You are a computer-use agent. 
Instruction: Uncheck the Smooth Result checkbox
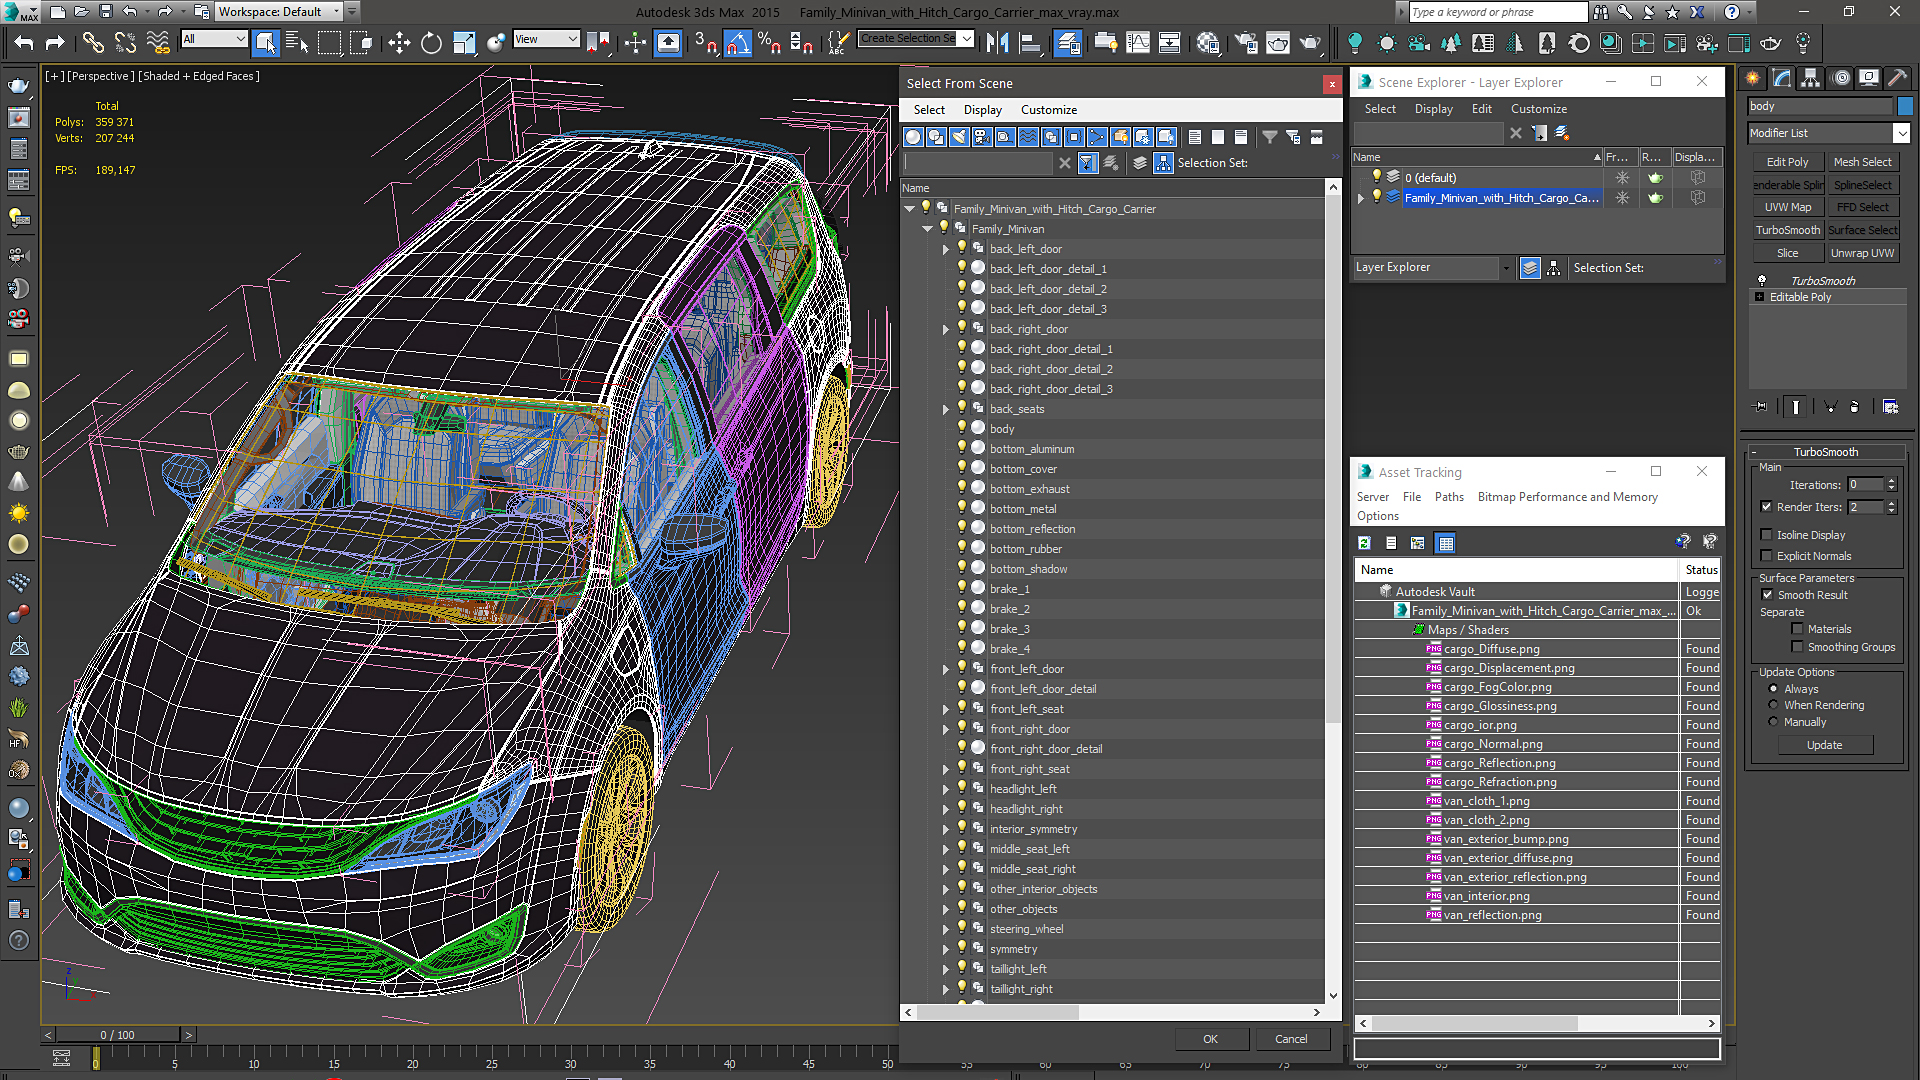pyautogui.click(x=1767, y=595)
